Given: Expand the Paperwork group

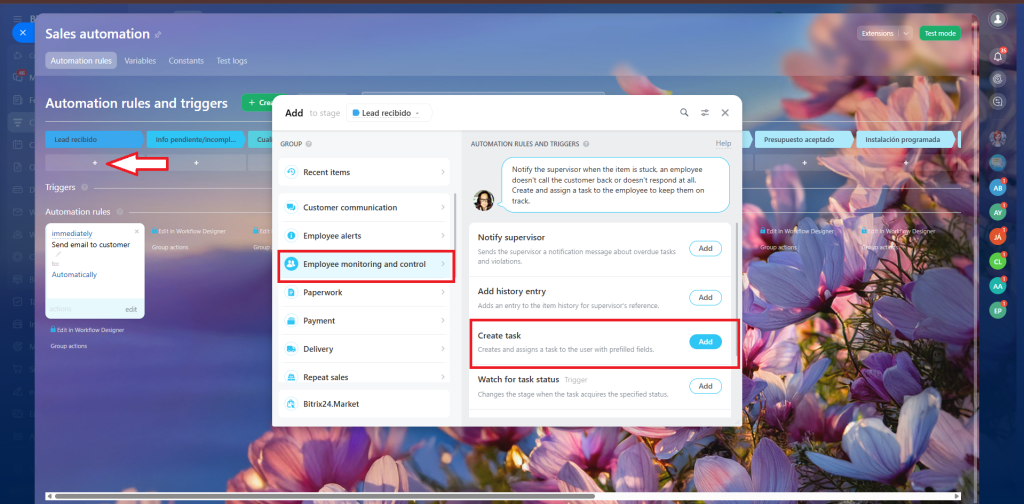Looking at the screenshot, I should click(366, 292).
